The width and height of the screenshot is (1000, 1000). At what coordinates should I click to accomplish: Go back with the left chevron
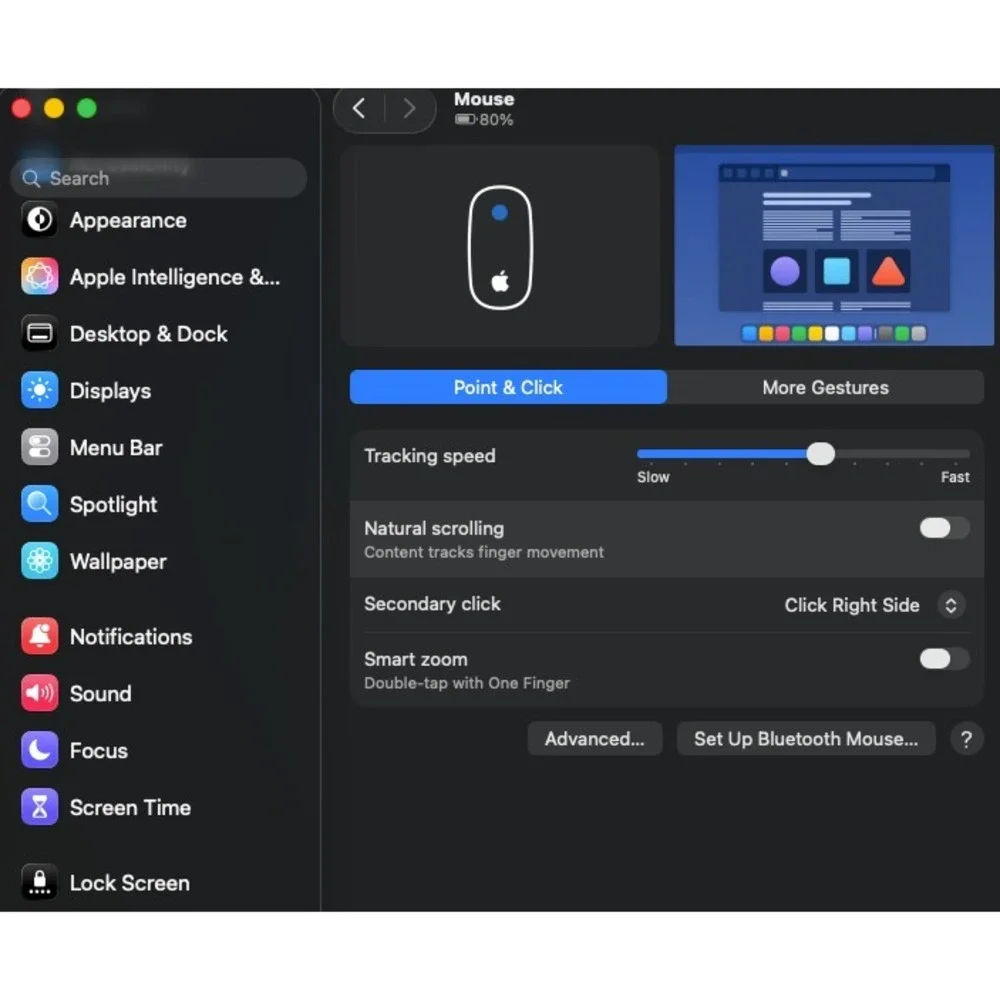[359, 108]
